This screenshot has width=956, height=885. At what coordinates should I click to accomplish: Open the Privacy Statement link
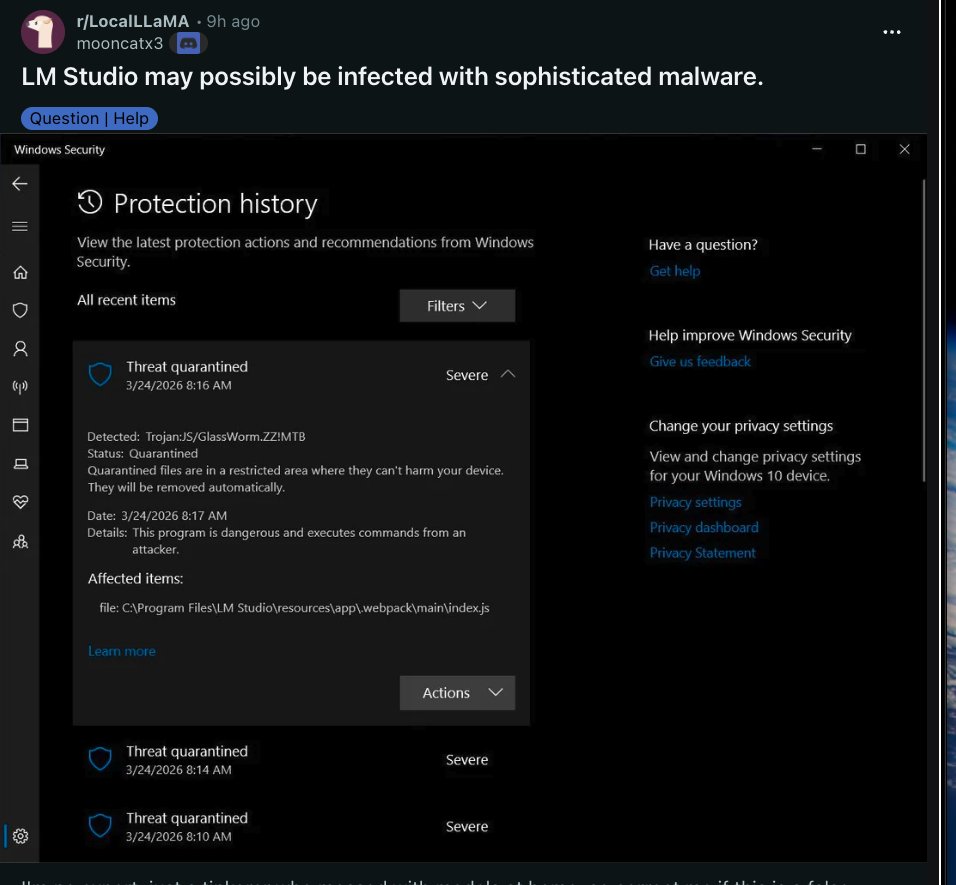(x=702, y=553)
